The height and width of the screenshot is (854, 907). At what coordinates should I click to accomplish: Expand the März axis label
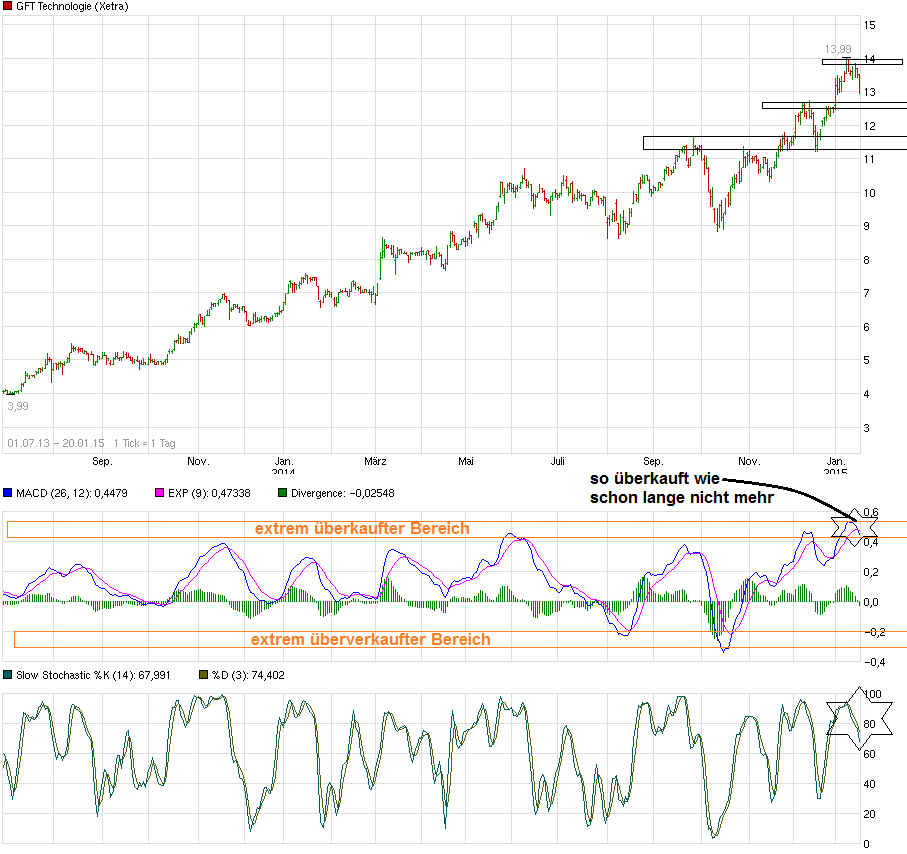tap(375, 461)
